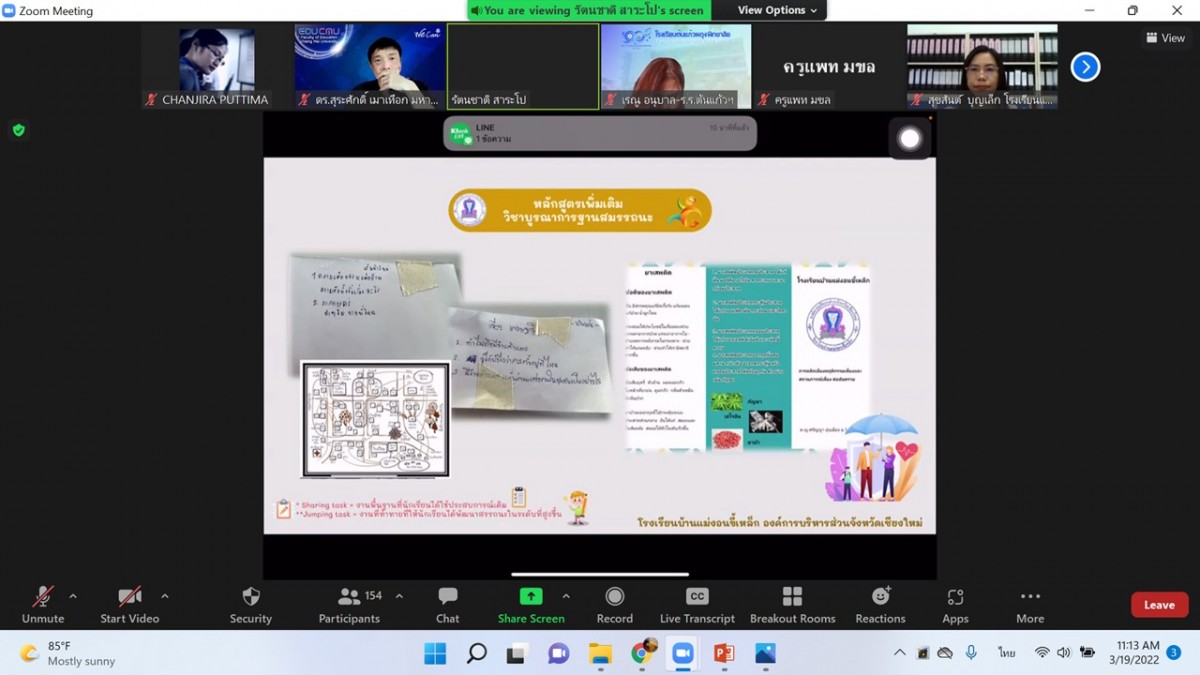The height and width of the screenshot is (675, 1200).
Task: Open the Chat panel
Action: [447, 604]
